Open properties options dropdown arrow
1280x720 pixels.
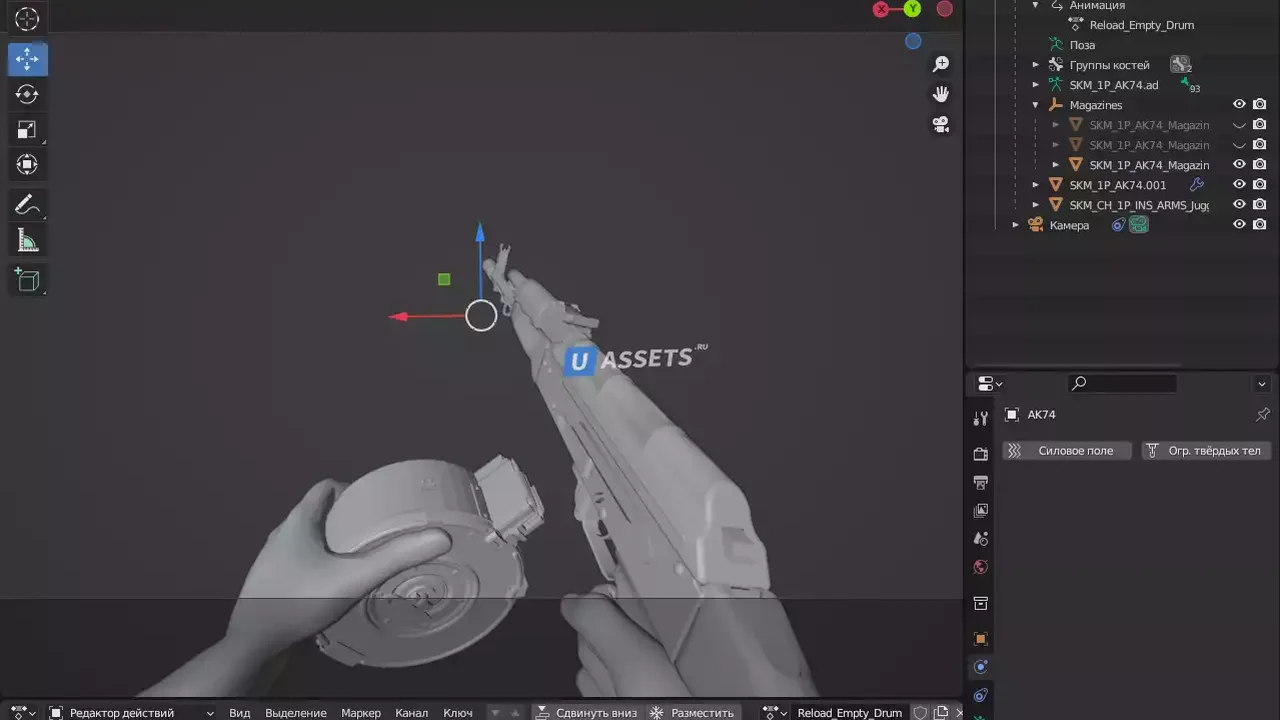(x=1262, y=384)
